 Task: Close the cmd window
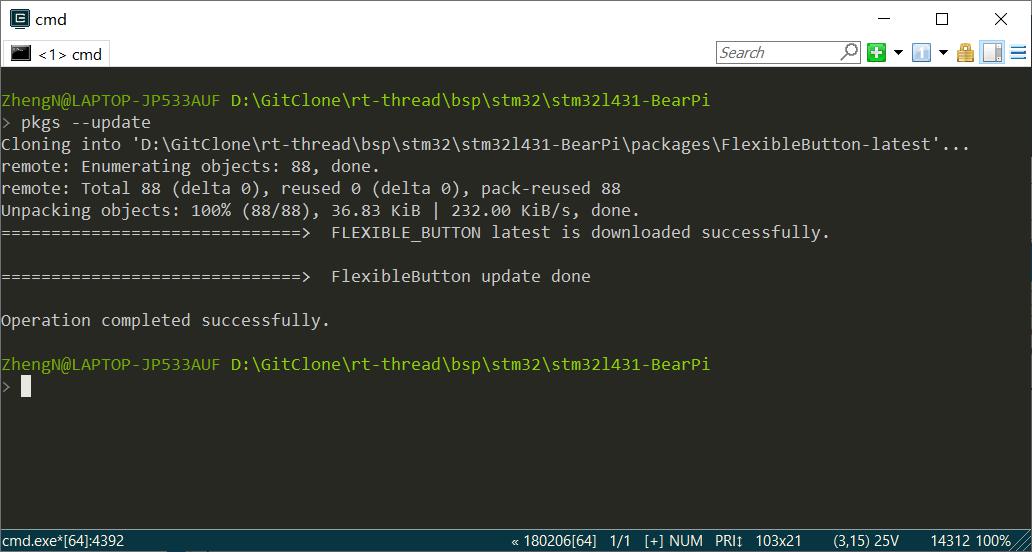(1000, 19)
